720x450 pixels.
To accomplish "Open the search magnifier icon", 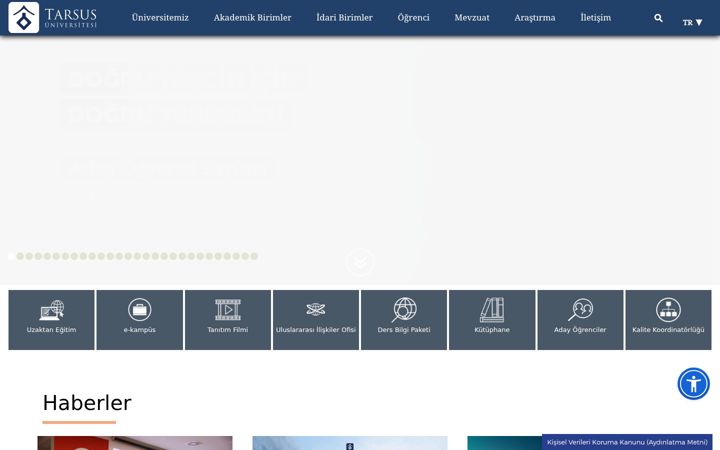I will (x=658, y=18).
